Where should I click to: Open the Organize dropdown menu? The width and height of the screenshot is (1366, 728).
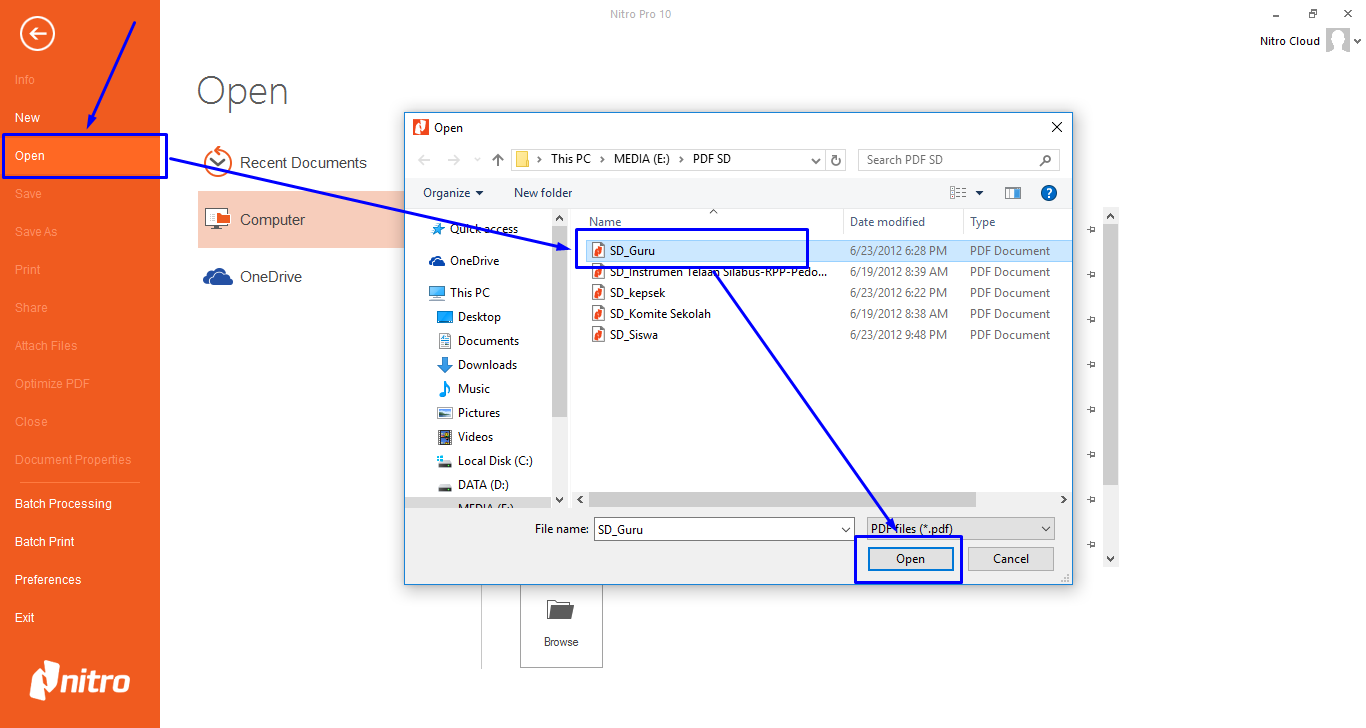[453, 193]
